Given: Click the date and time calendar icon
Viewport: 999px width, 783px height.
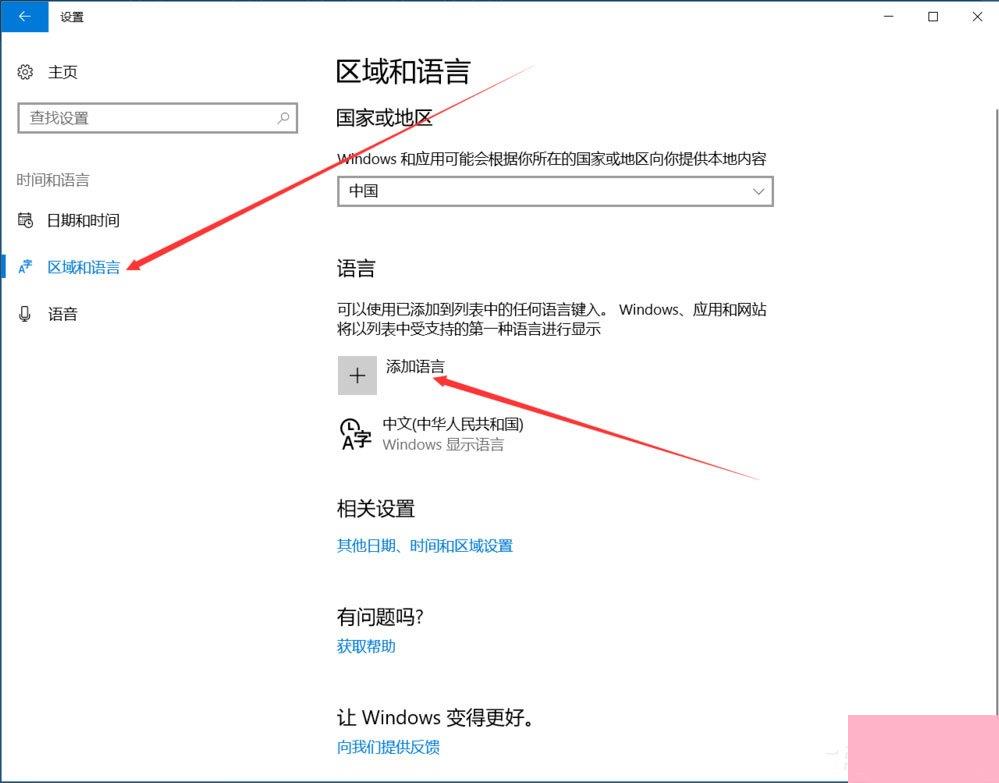Looking at the screenshot, I should 25,220.
